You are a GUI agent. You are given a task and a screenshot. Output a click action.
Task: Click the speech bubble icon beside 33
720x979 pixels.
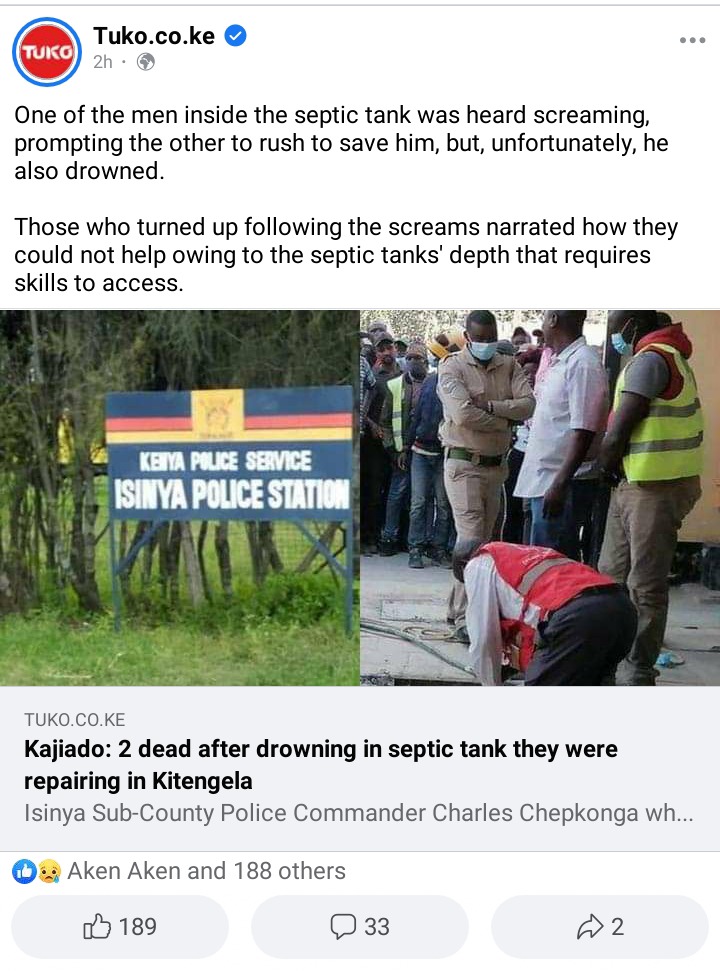tap(343, 927)
